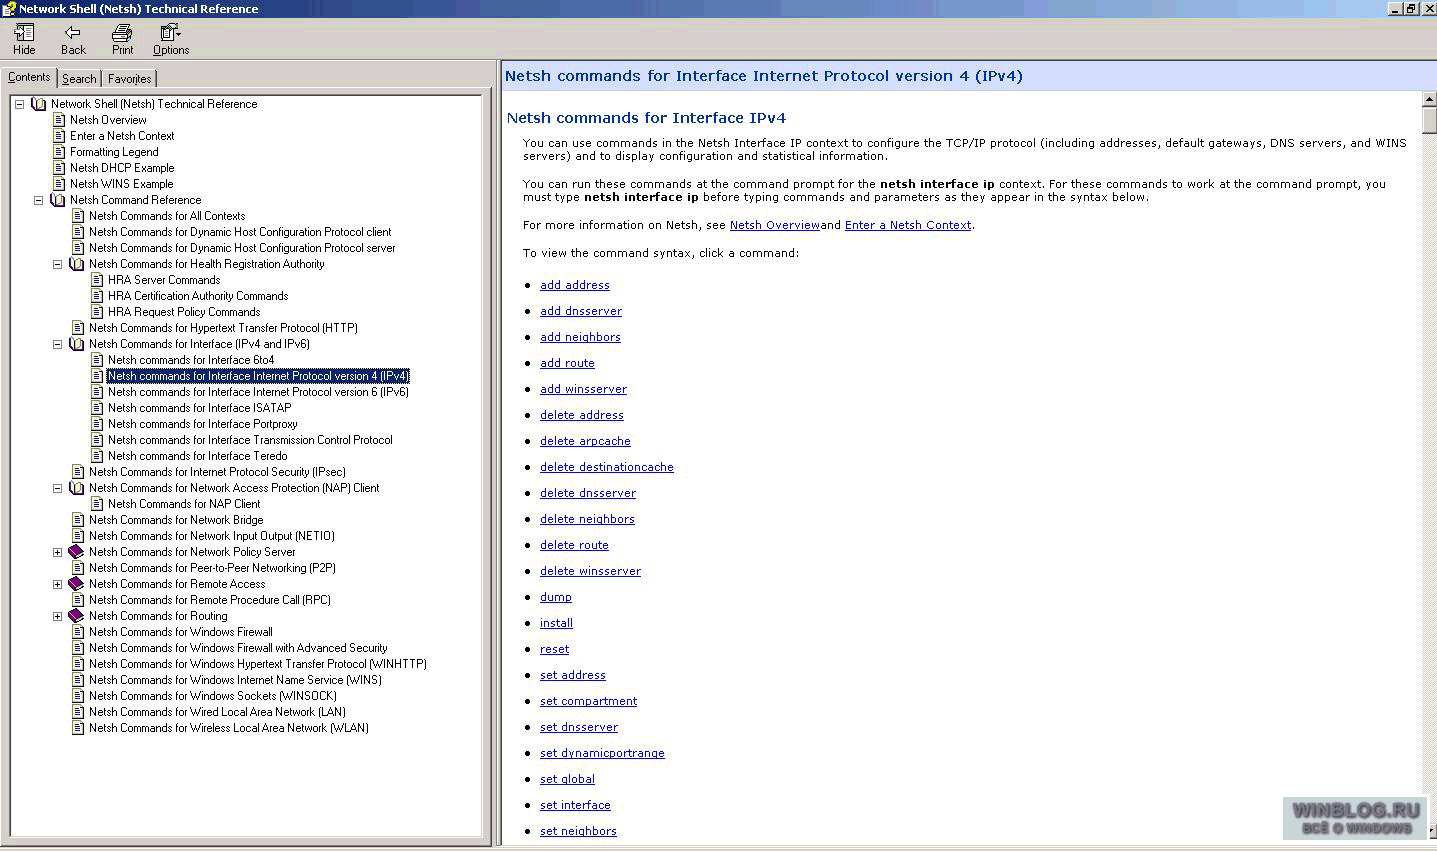Collapse the Interface (IPv4 and IPv6) node
This screenshot has height=851, width=1437.
[x=57, y=344]
